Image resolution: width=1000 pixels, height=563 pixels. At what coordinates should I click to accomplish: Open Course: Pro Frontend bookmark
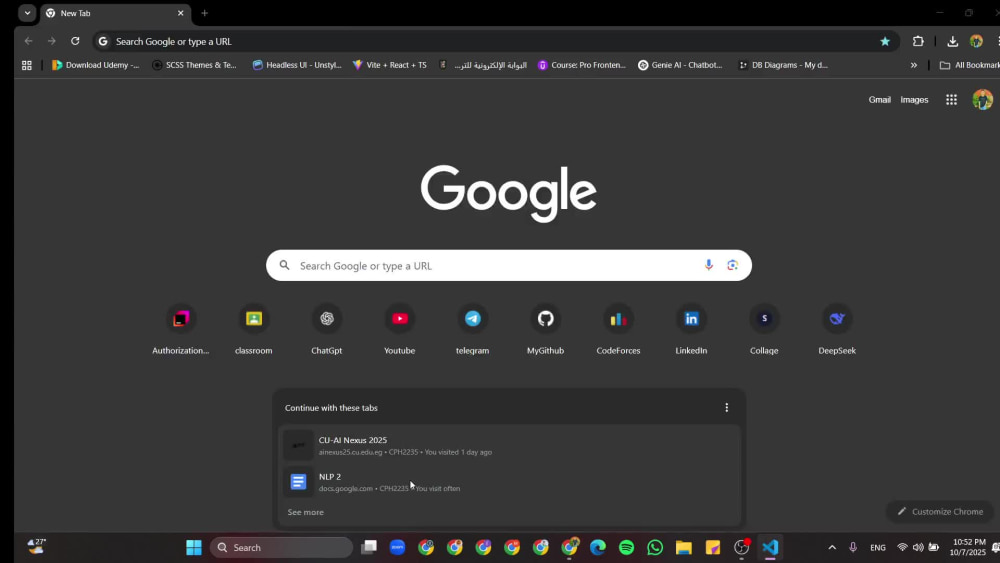(582, 65)
